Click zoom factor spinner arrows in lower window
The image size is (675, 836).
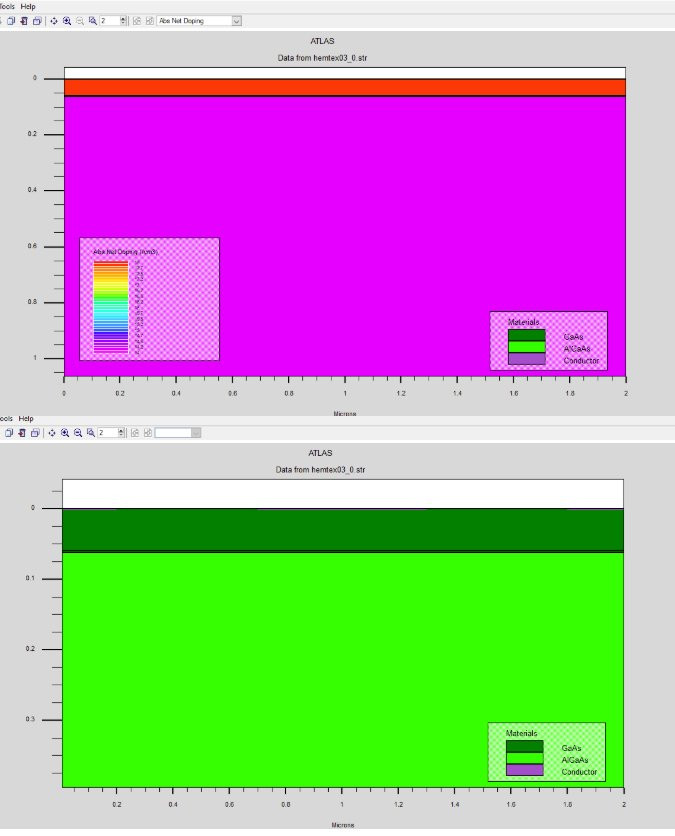(x=122, y=433)
